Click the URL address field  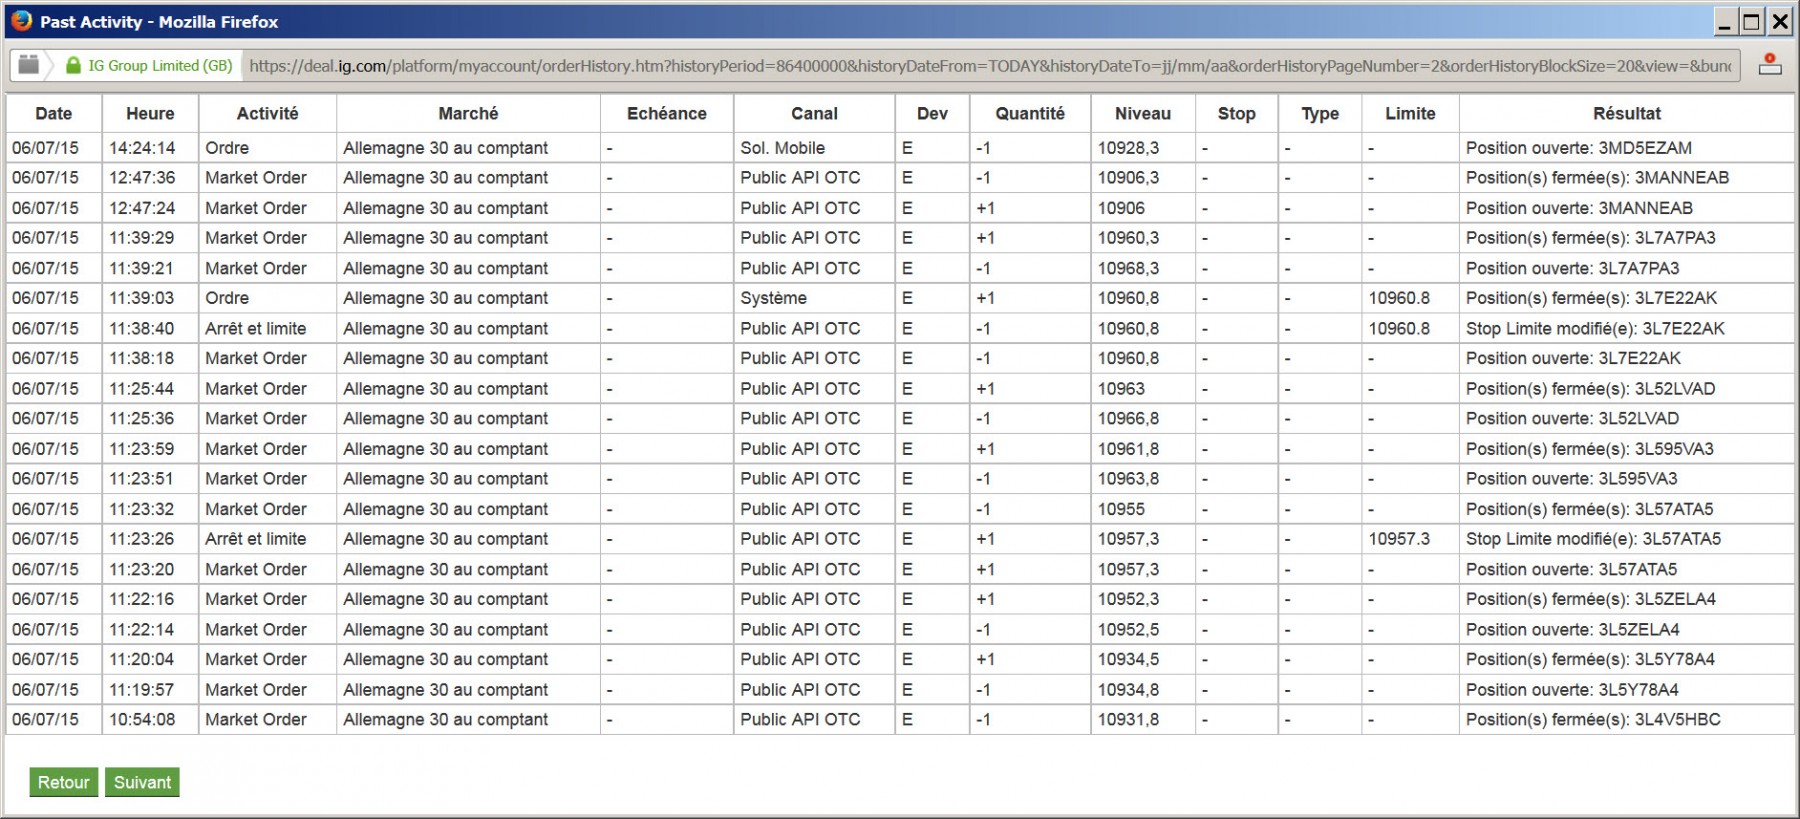click(990, 66)
